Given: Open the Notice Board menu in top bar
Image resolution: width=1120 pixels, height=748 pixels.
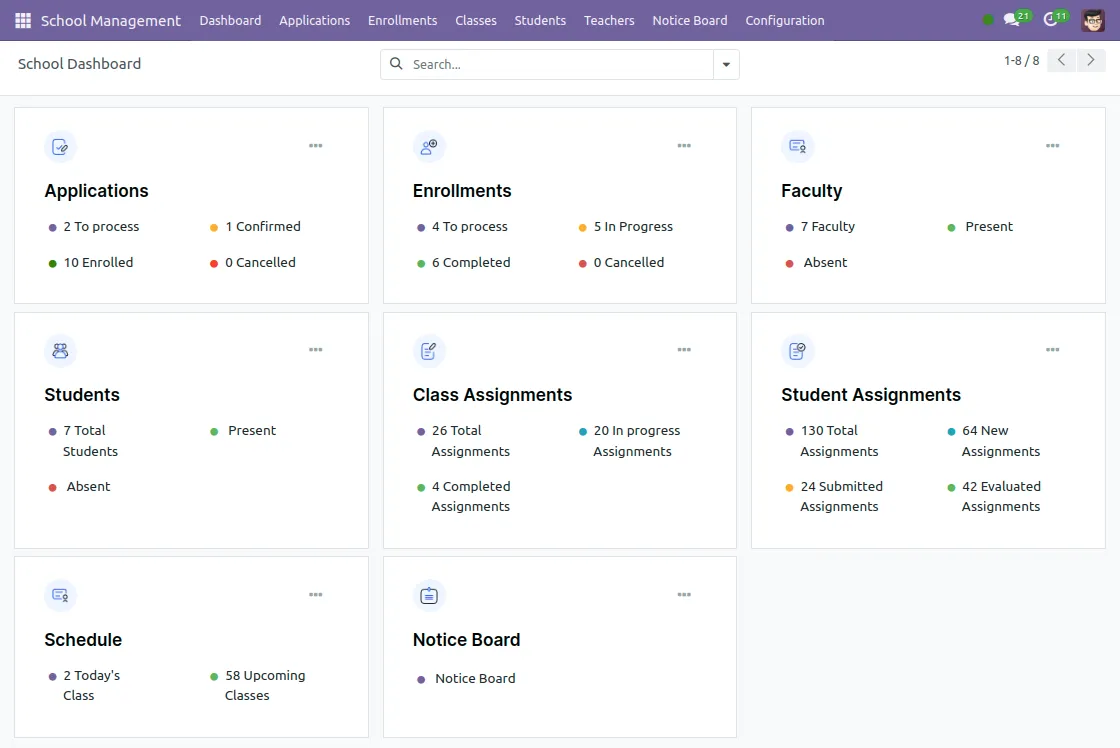Looking at the screenshot, I should point(689,21).
